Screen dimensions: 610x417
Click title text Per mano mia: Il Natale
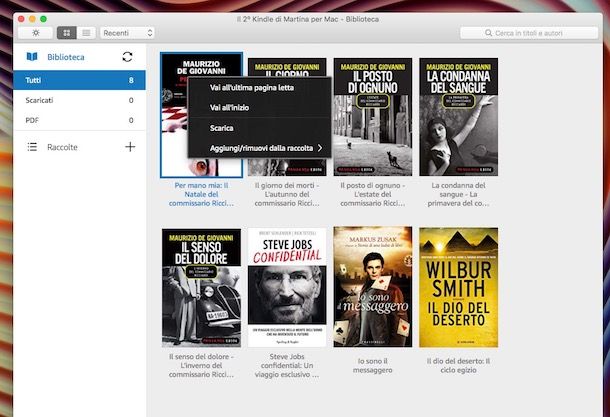202,194
